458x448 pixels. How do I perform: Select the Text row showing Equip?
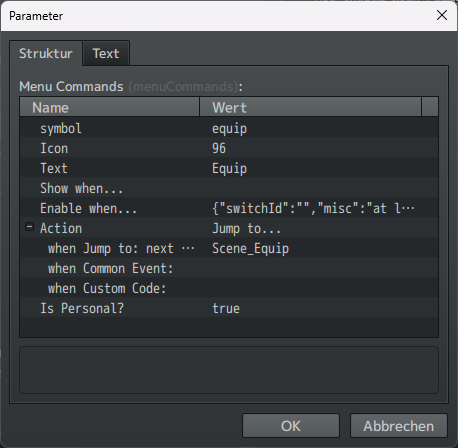(x=229, y=168)
